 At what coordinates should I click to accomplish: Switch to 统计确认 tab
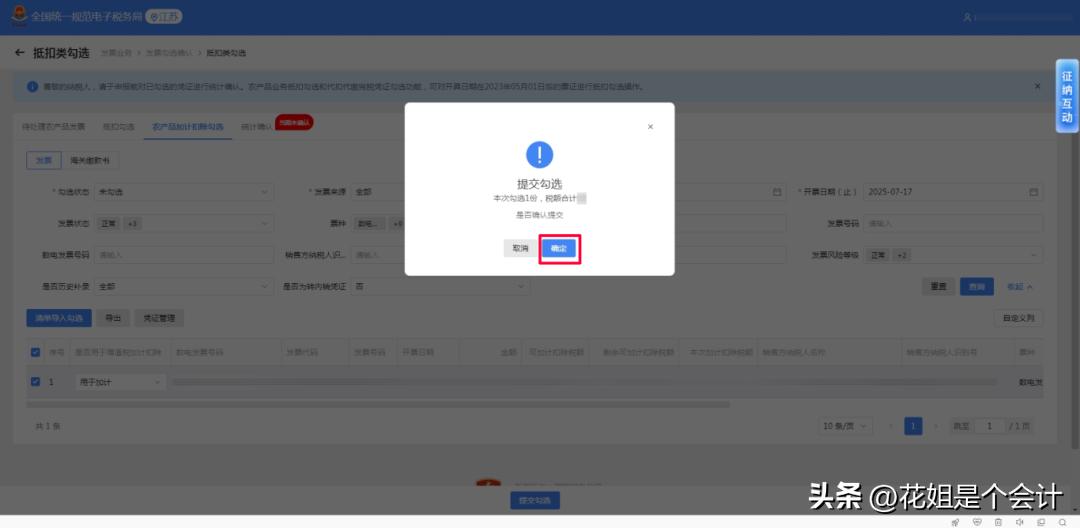click(256, 127)
